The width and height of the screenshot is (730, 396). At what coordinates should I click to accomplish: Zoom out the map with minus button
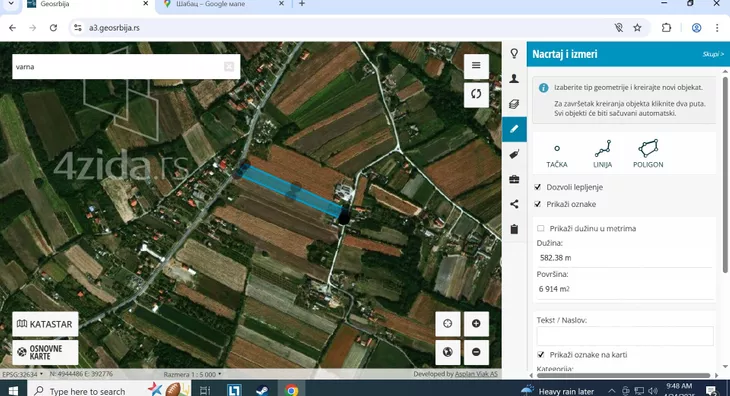476,352
